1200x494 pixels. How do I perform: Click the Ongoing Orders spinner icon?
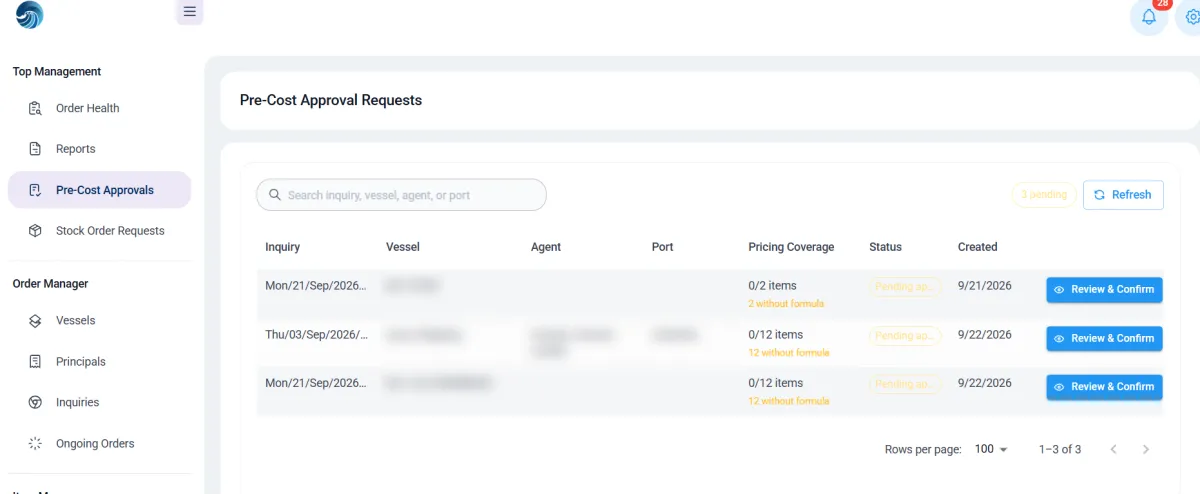tap(35, 444)
